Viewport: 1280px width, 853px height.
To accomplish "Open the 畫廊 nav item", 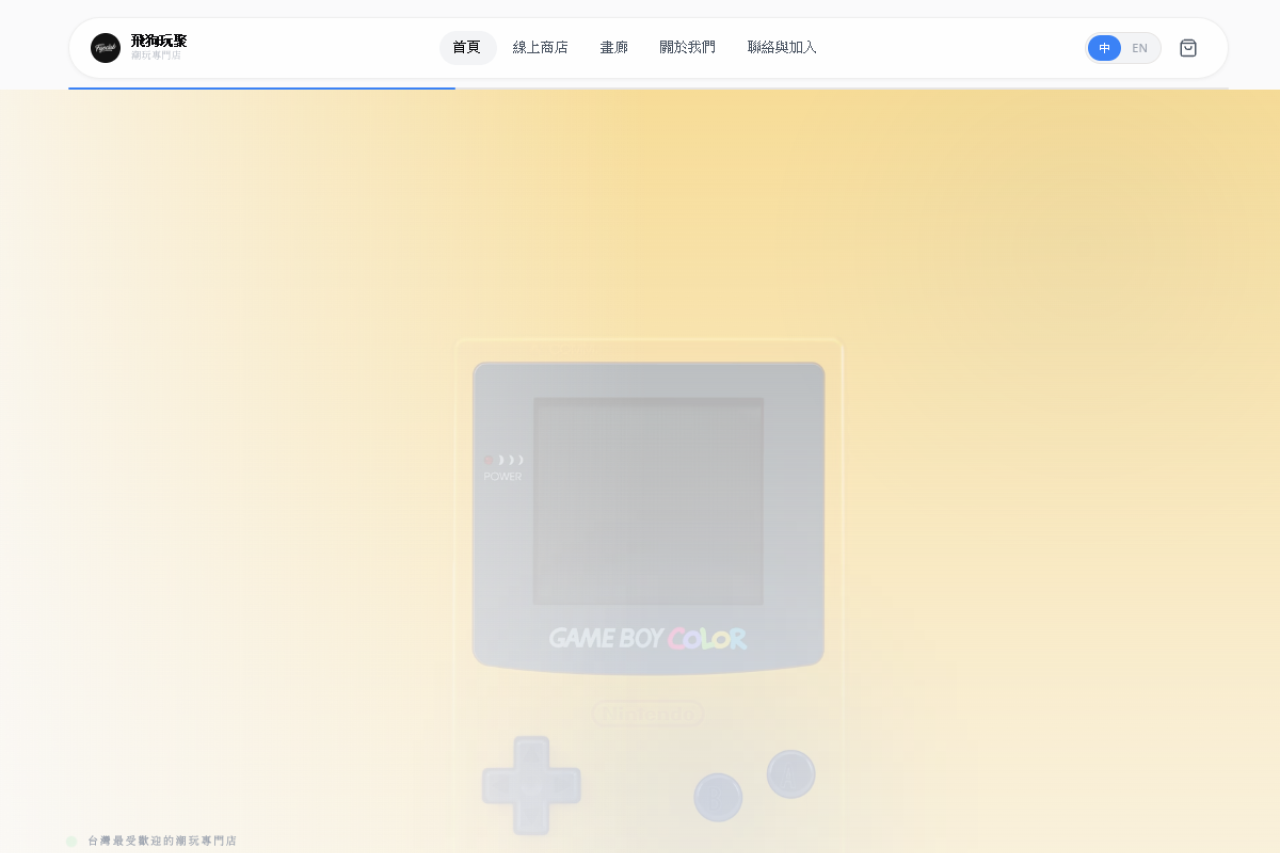I will 614,48.
